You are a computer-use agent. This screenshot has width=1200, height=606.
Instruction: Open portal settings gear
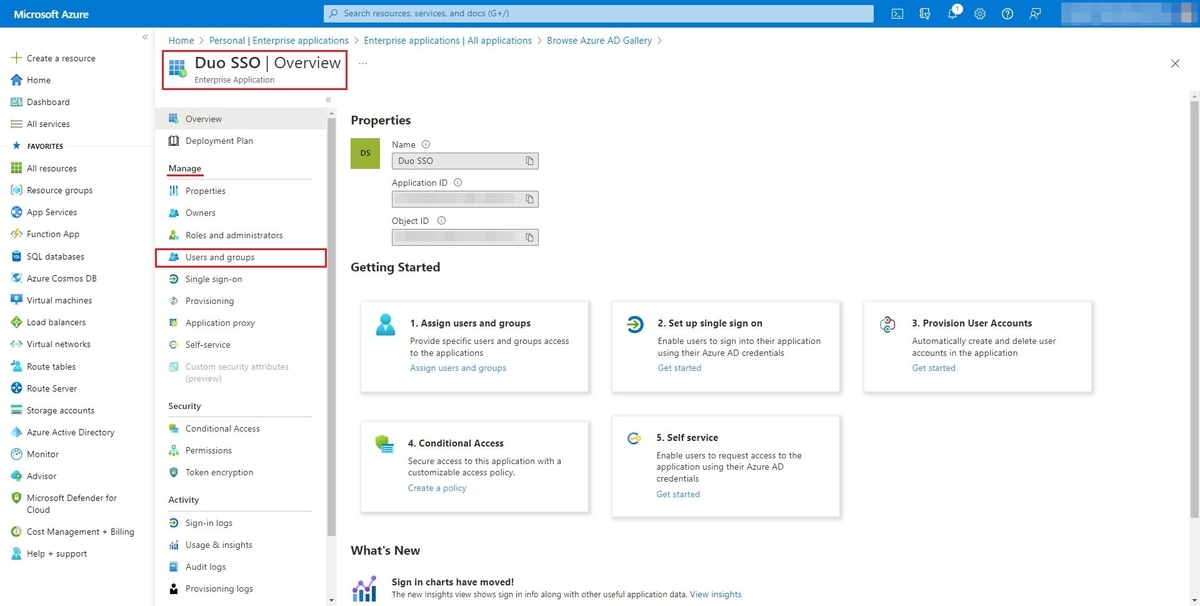(x=980, y=14)
